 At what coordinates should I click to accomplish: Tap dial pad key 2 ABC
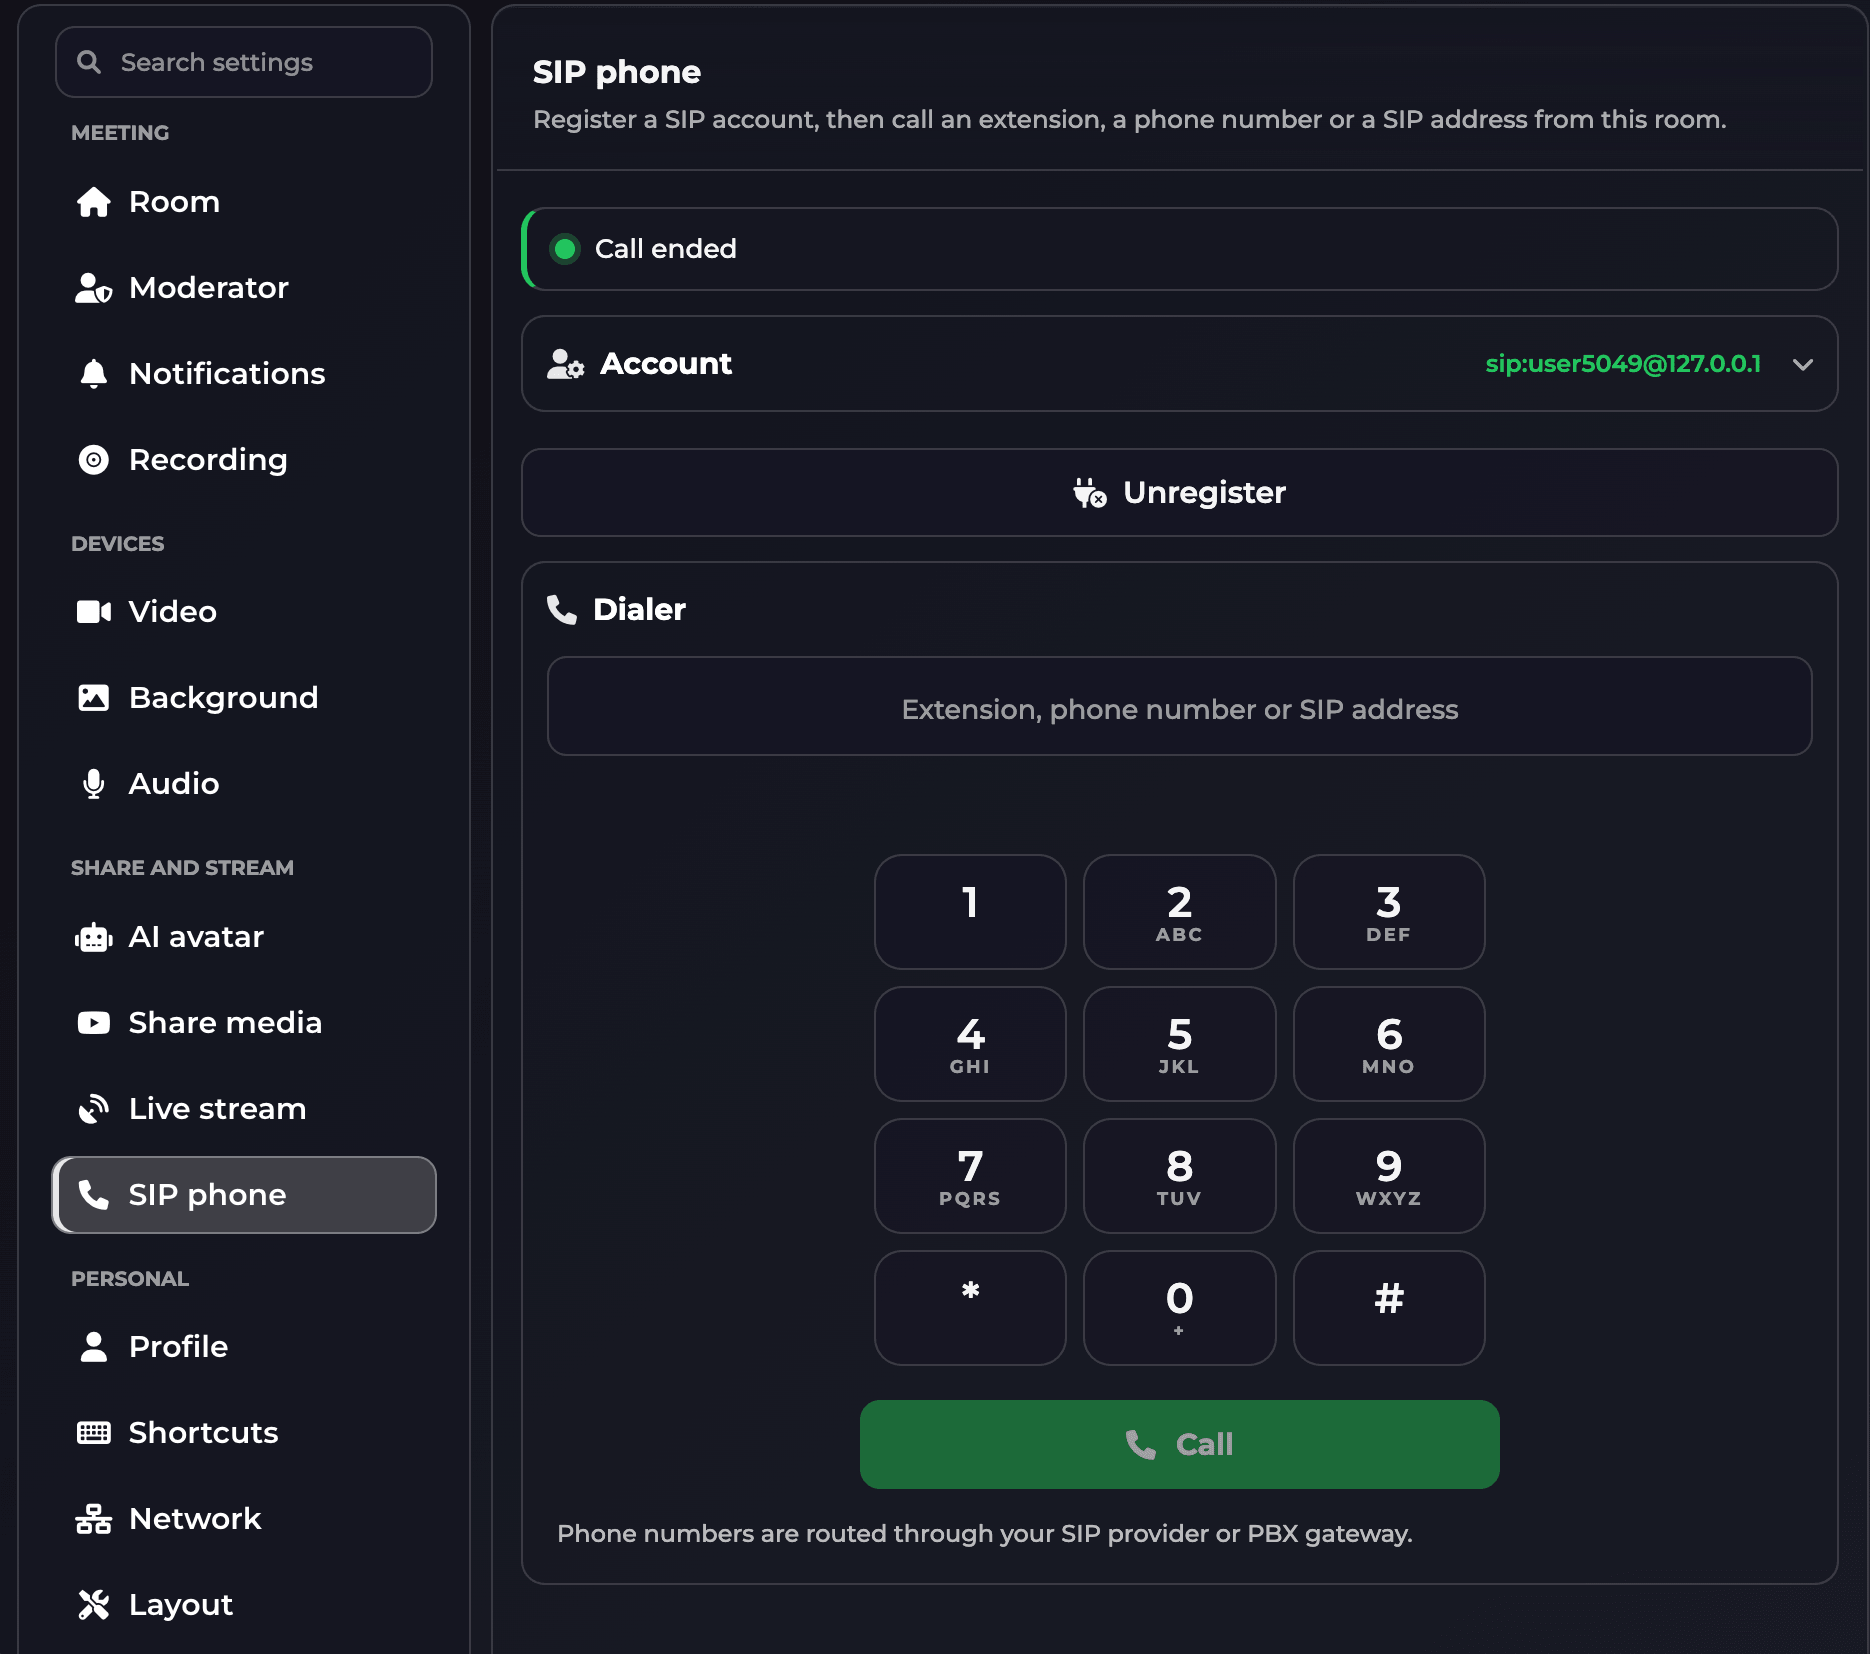coord(1180,912)
